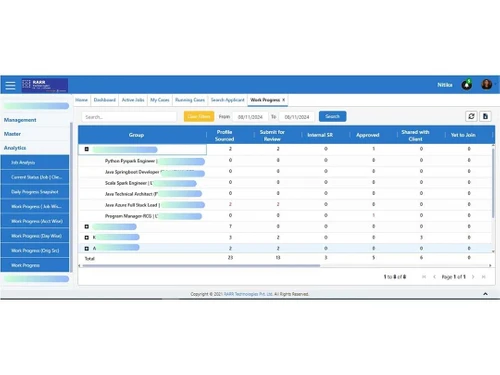Collapse the first expanded group row
The height and width of the screenshot is (375, 500).
coord(87,149)
